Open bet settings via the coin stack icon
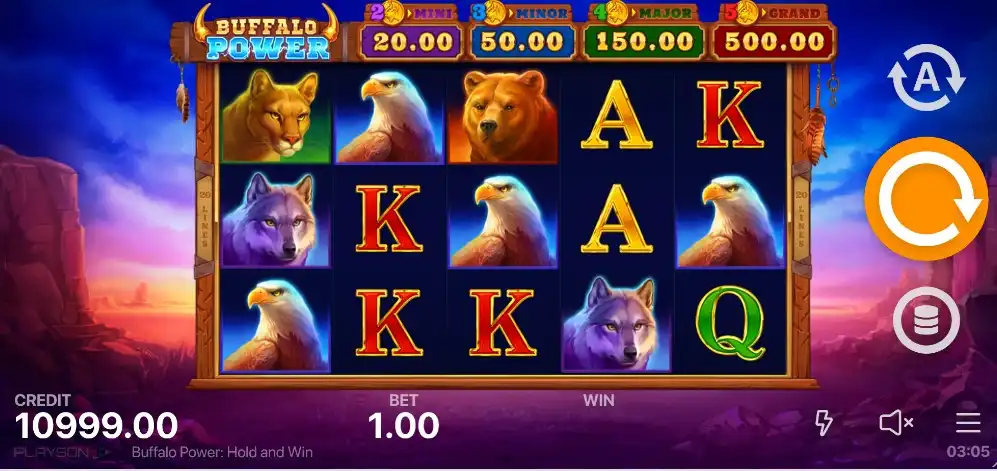 [926, 320]
